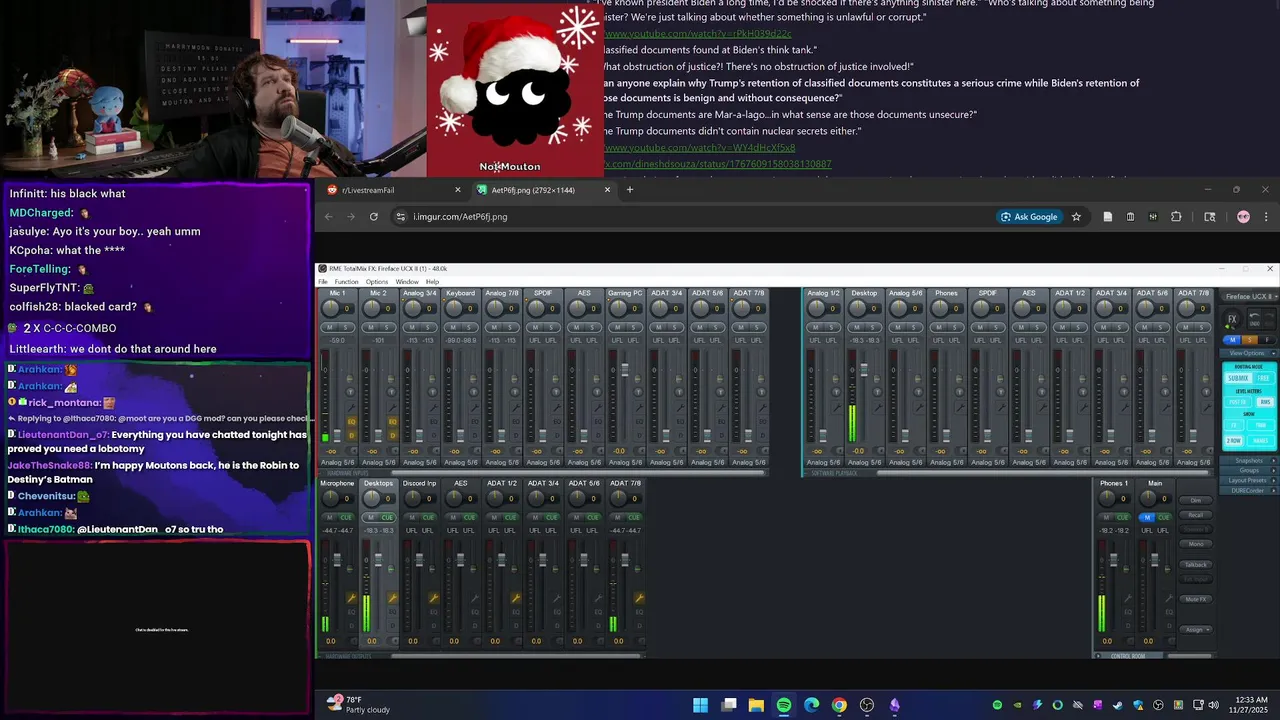Open Gaming PC input channel settings wrench
The image size is (1280, 720).
[639, 408]
